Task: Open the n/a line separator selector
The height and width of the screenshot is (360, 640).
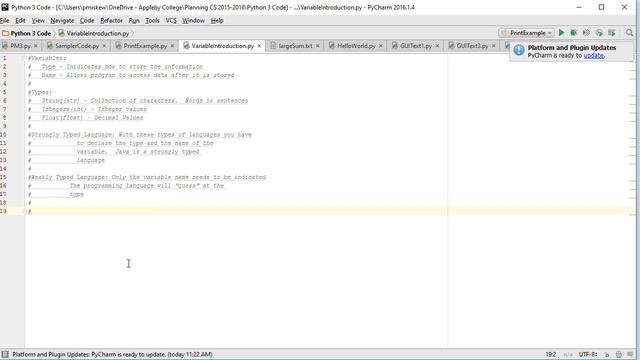Action: point(568,354)
